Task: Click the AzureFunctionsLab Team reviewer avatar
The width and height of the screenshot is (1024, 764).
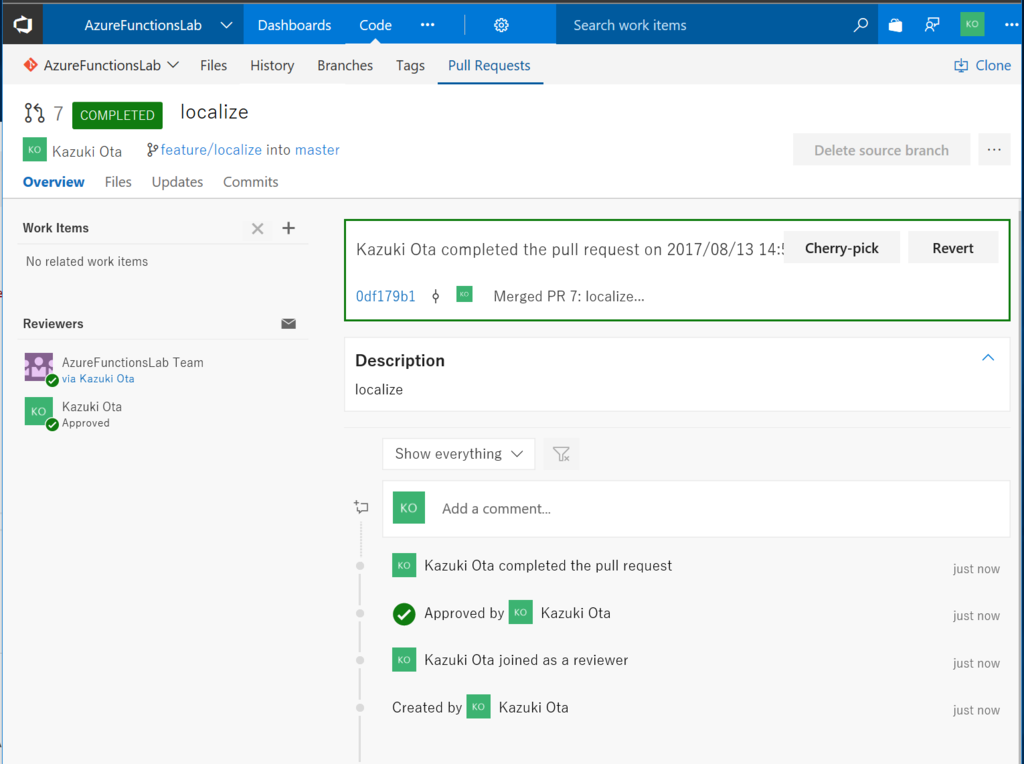Action: pos(39,367)
